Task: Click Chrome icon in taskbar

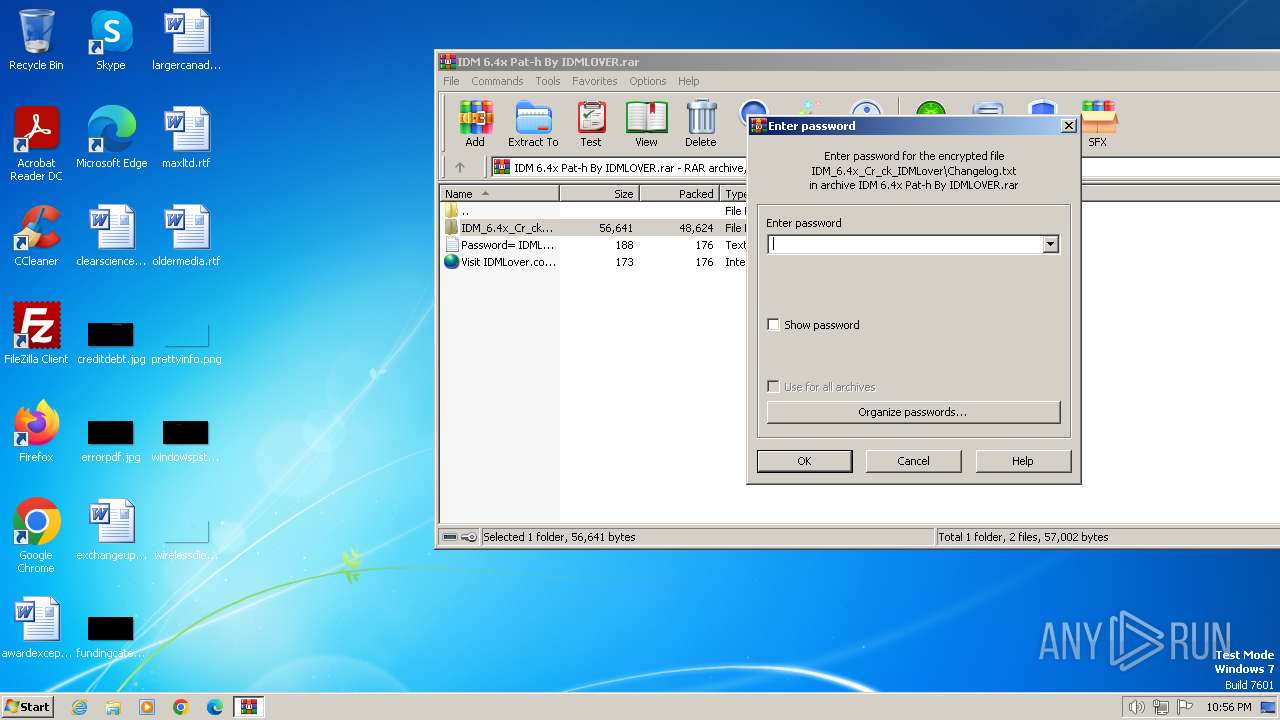Action: [181, 707]
